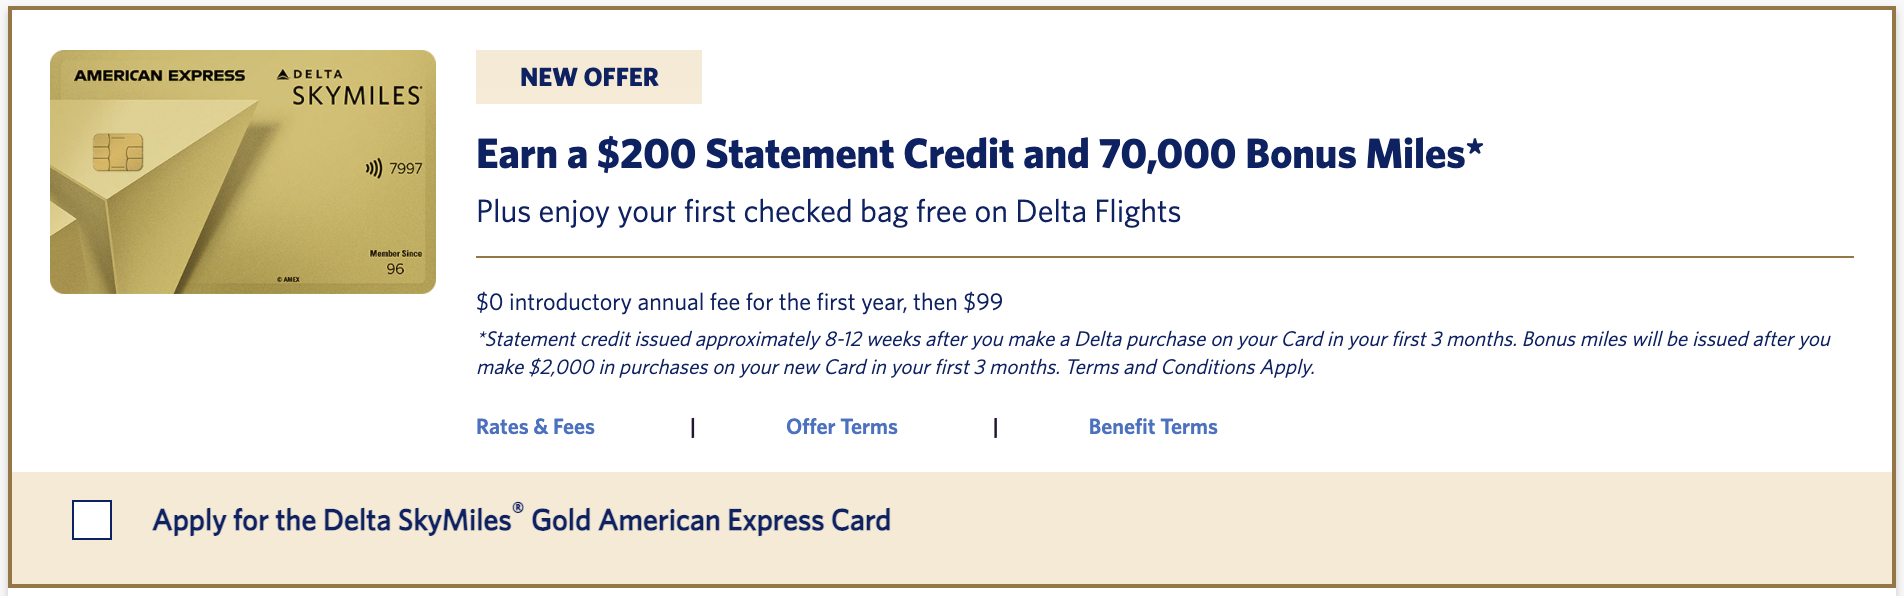Image resolution: width=1904 pixels, height=596 pixels.
Task: Click the contactless payment symbol on card
Action: (x=374, y=168)
